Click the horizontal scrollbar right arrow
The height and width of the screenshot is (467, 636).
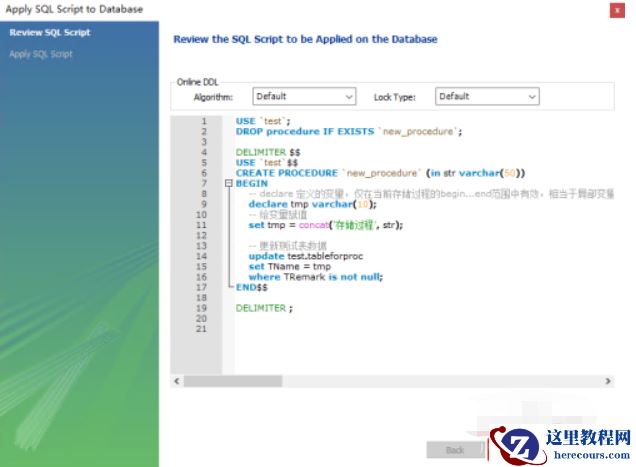pyautogui.click(x=608, y=381)
